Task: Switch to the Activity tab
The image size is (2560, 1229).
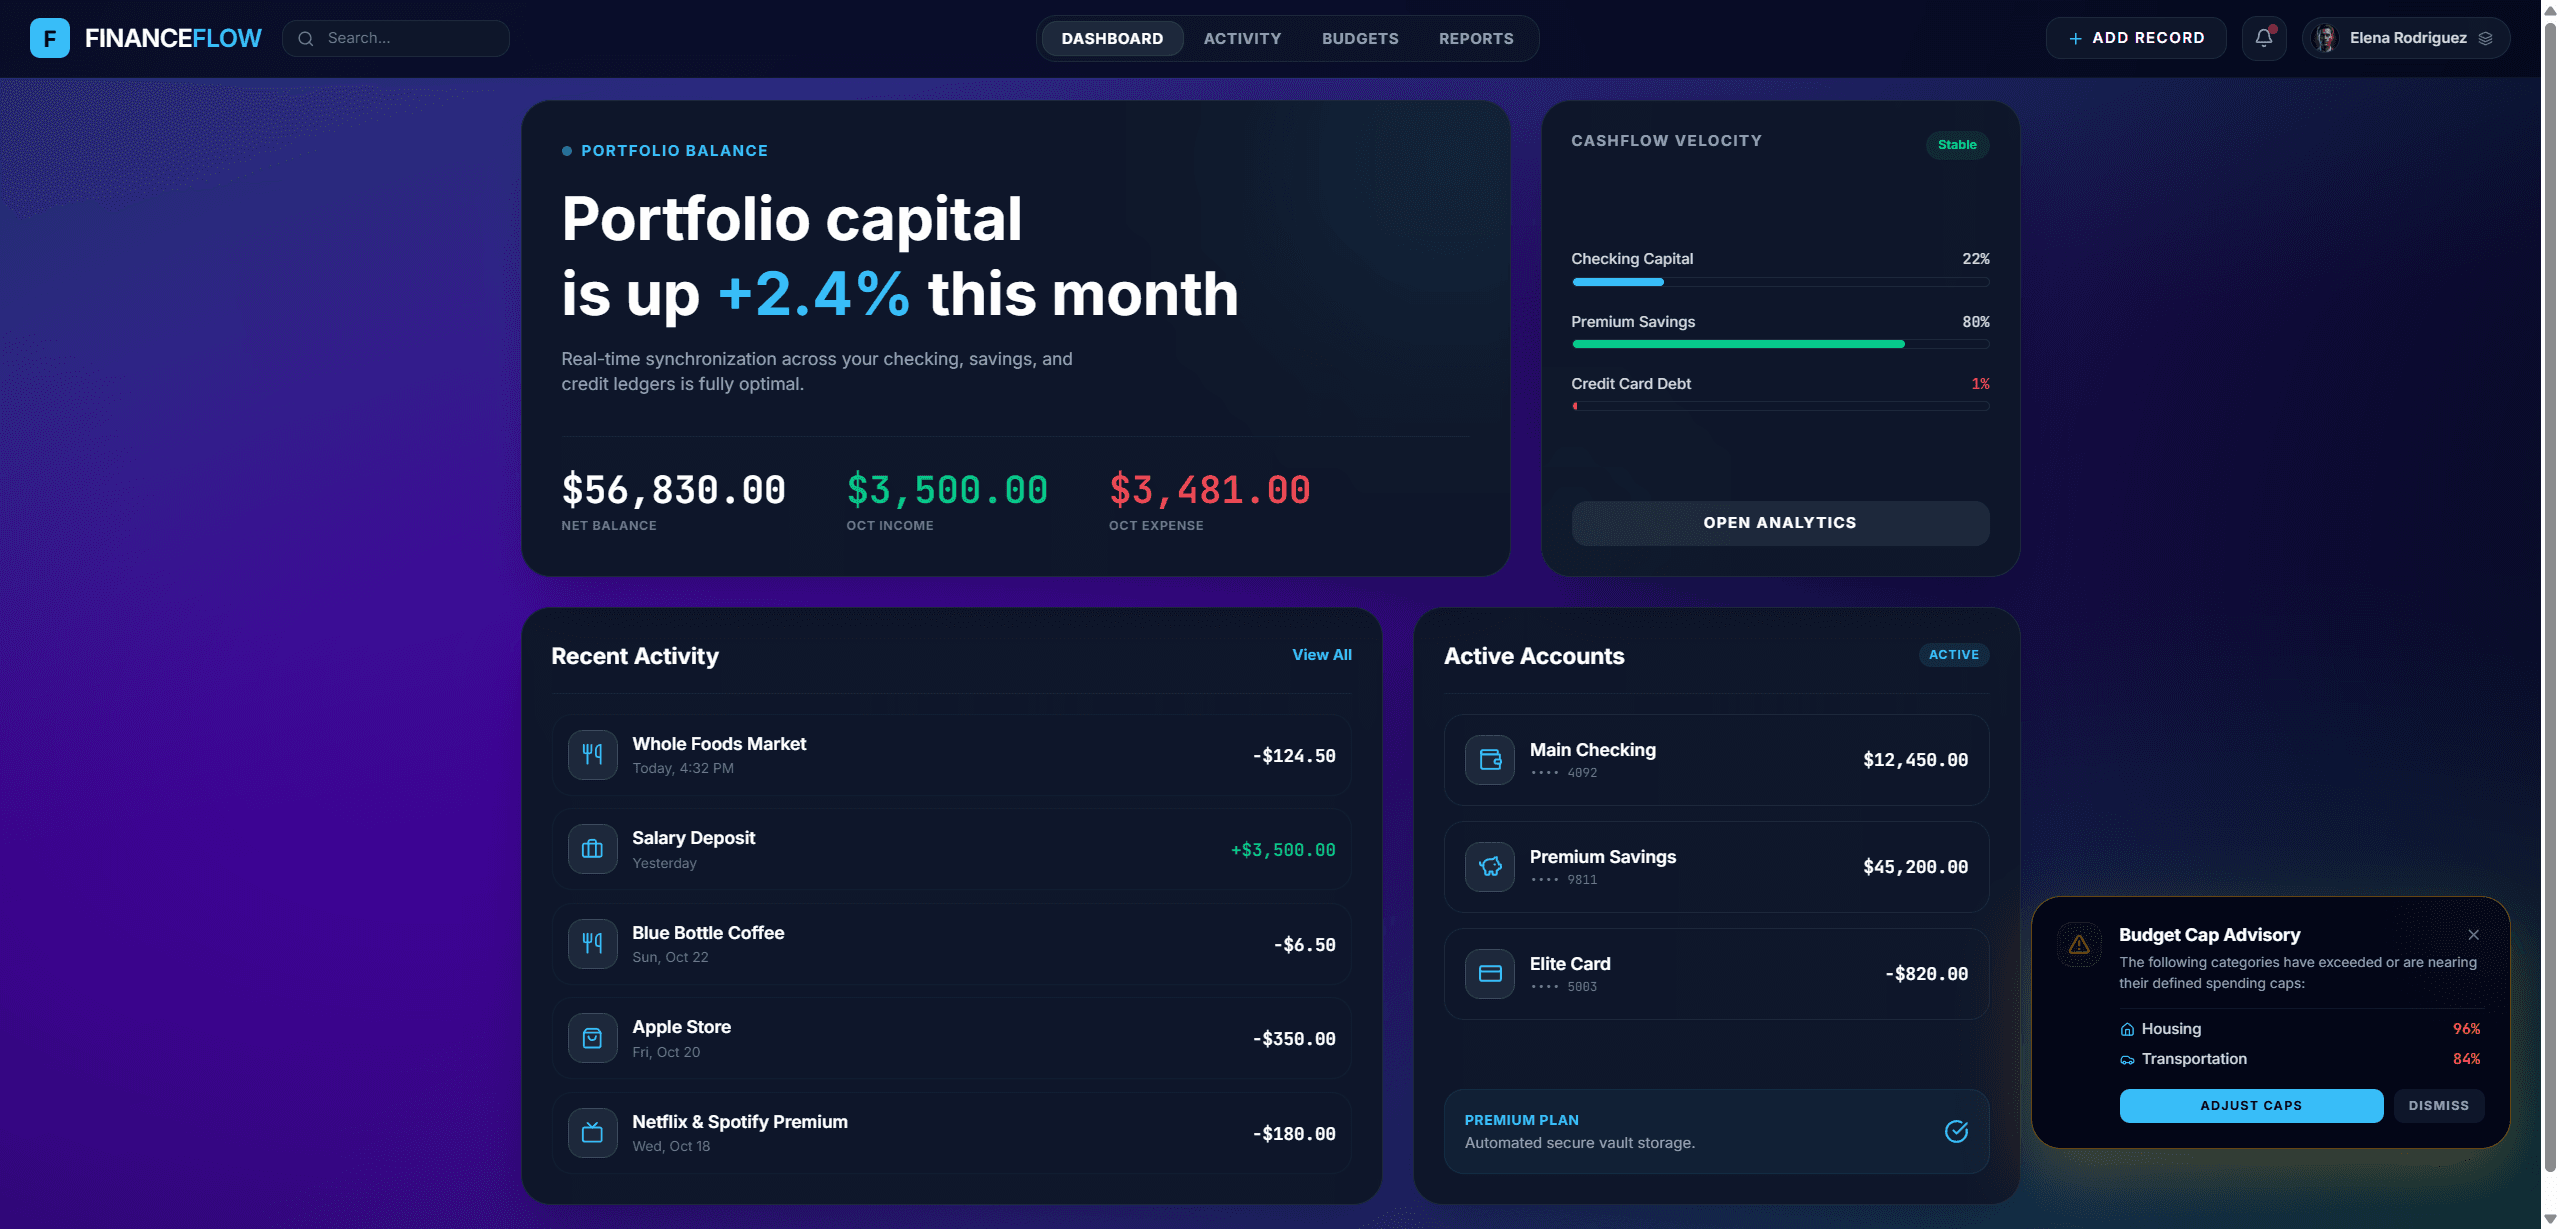Action: coord(1242,38)
